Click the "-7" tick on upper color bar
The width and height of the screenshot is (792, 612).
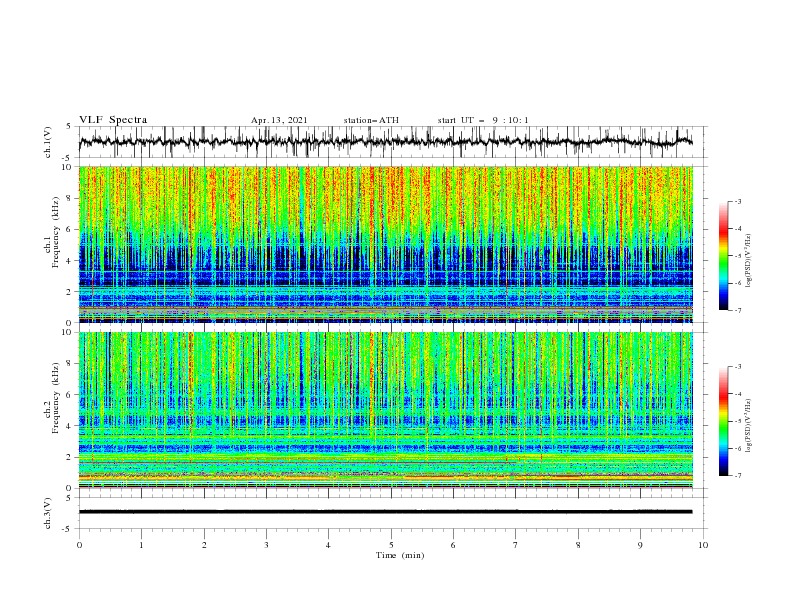click(x=737, y=310)
